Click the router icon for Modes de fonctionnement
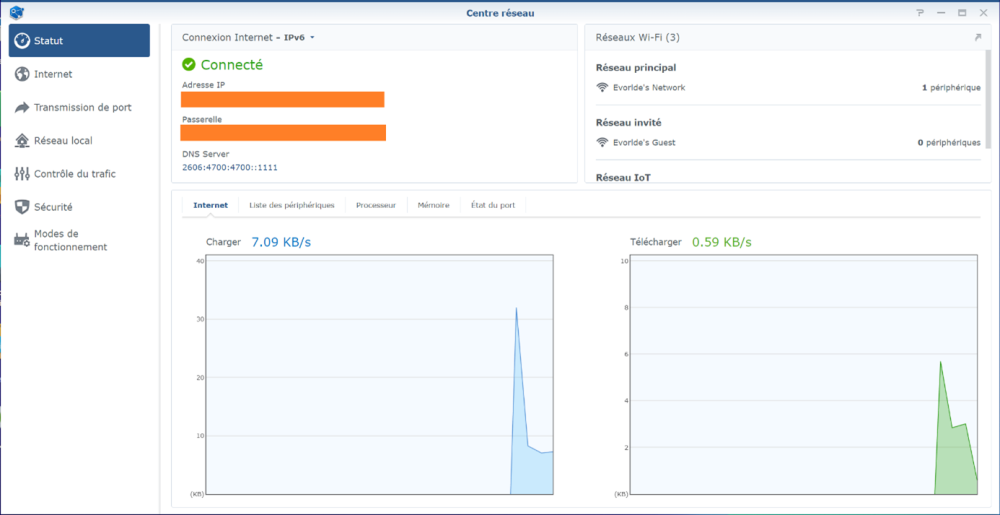1000x515 pixels. point(22,240)
